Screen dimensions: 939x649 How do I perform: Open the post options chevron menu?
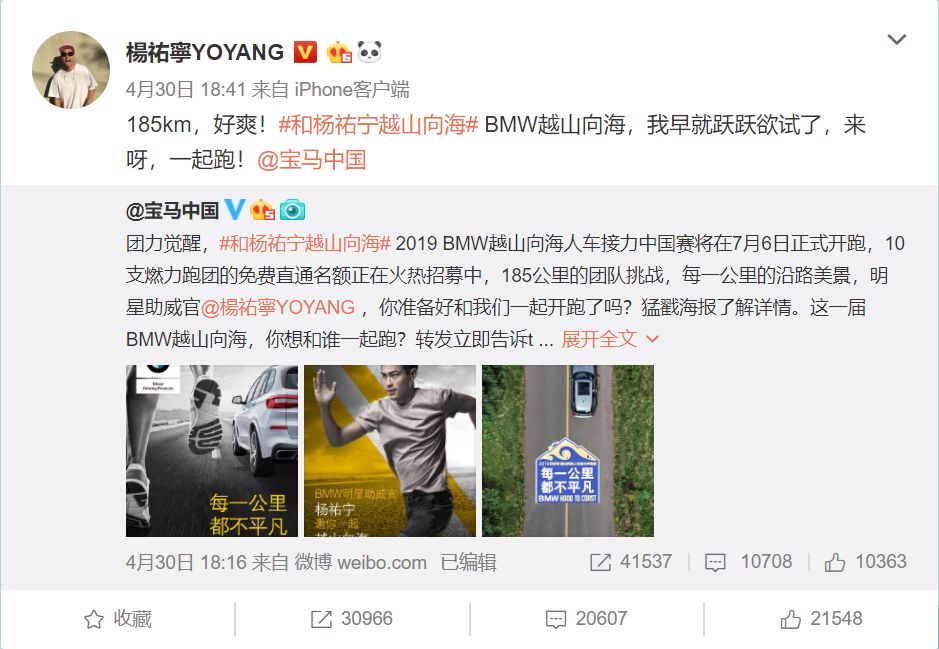[896, 40]
